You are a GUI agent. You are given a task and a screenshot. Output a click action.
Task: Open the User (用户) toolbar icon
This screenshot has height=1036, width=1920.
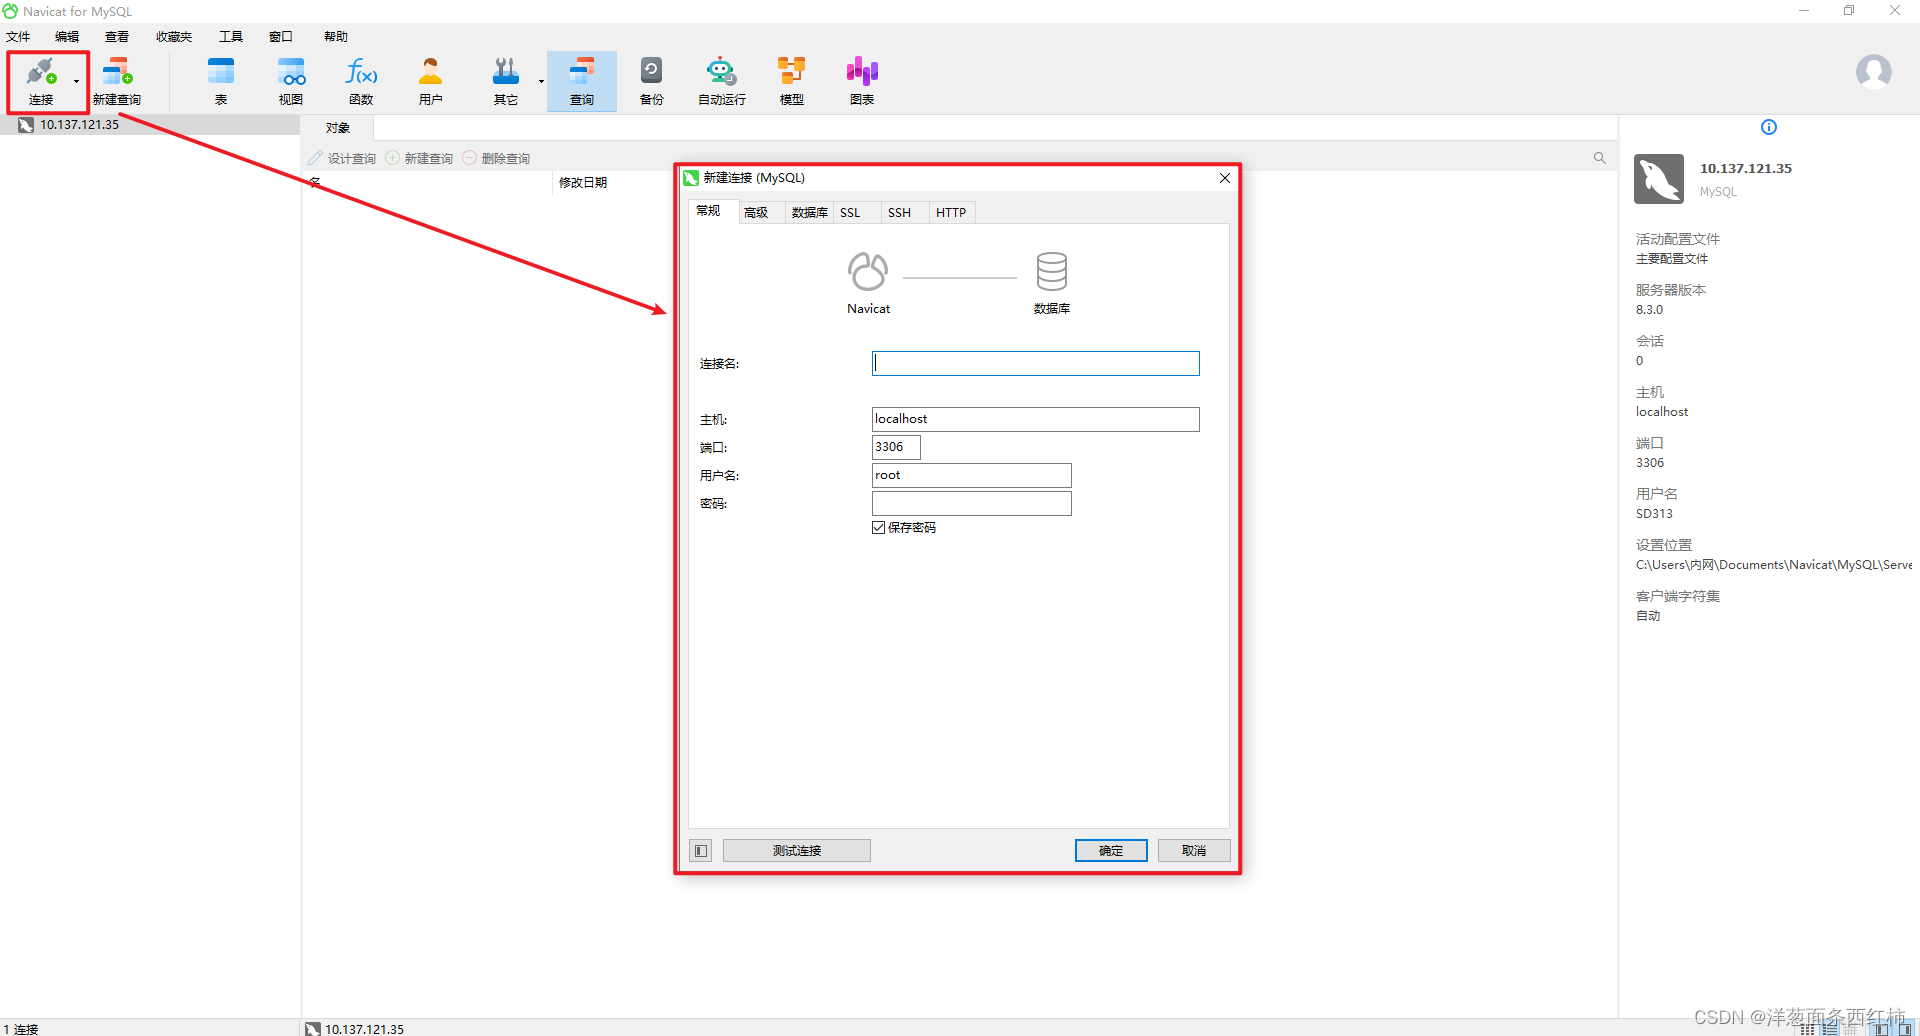coord(431,80)
